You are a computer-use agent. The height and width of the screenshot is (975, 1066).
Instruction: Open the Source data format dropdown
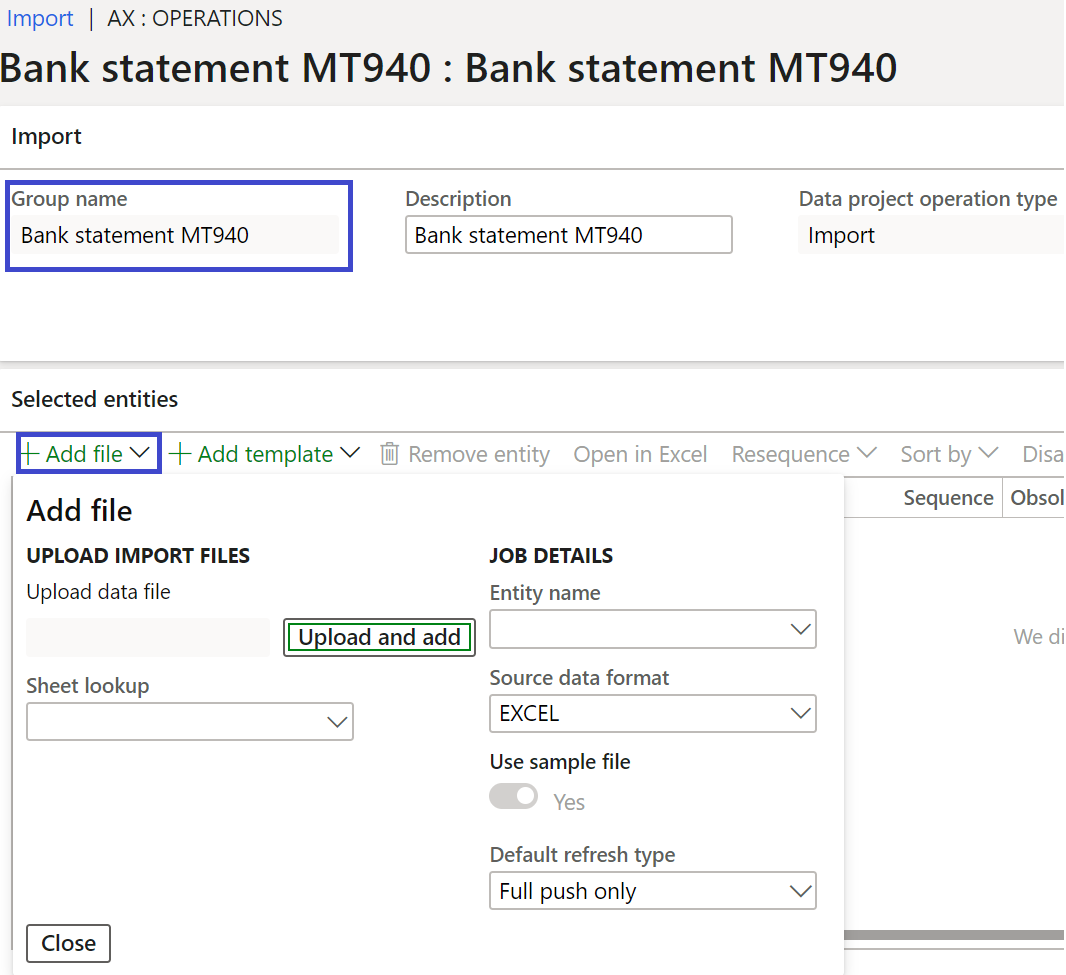point(653,713)
